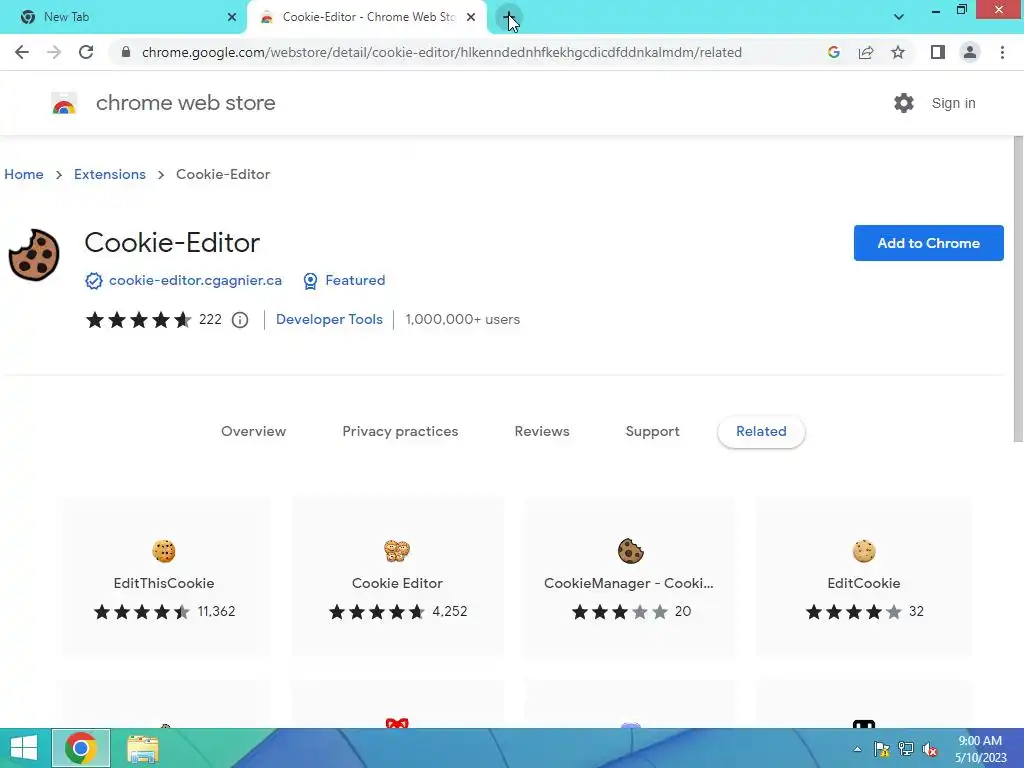Close the Cookie-Editor Chrome Web Store tab
Image resolution: width=1024 pixels, height=768 pixels.
pos(471,18)
